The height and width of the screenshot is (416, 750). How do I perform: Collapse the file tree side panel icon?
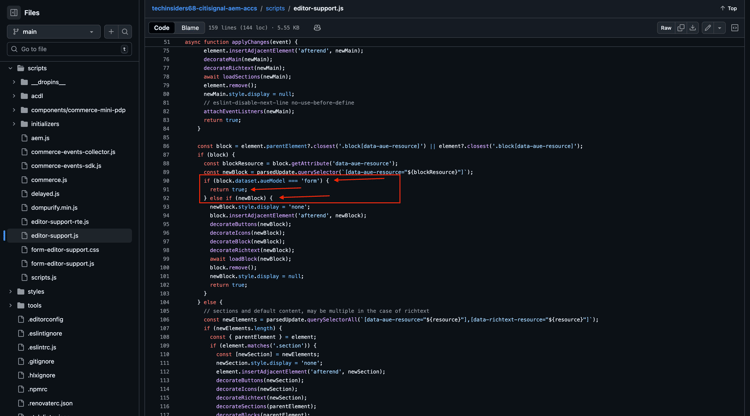[x=13, y=13]
